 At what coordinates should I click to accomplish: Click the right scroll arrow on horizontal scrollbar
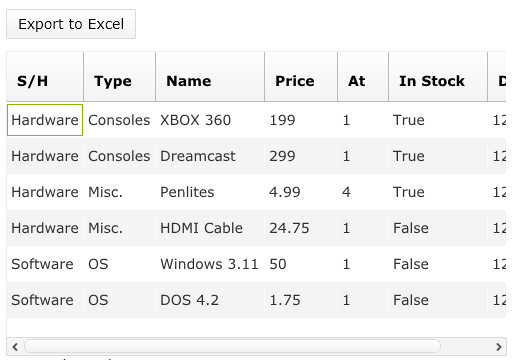point(499,347)
